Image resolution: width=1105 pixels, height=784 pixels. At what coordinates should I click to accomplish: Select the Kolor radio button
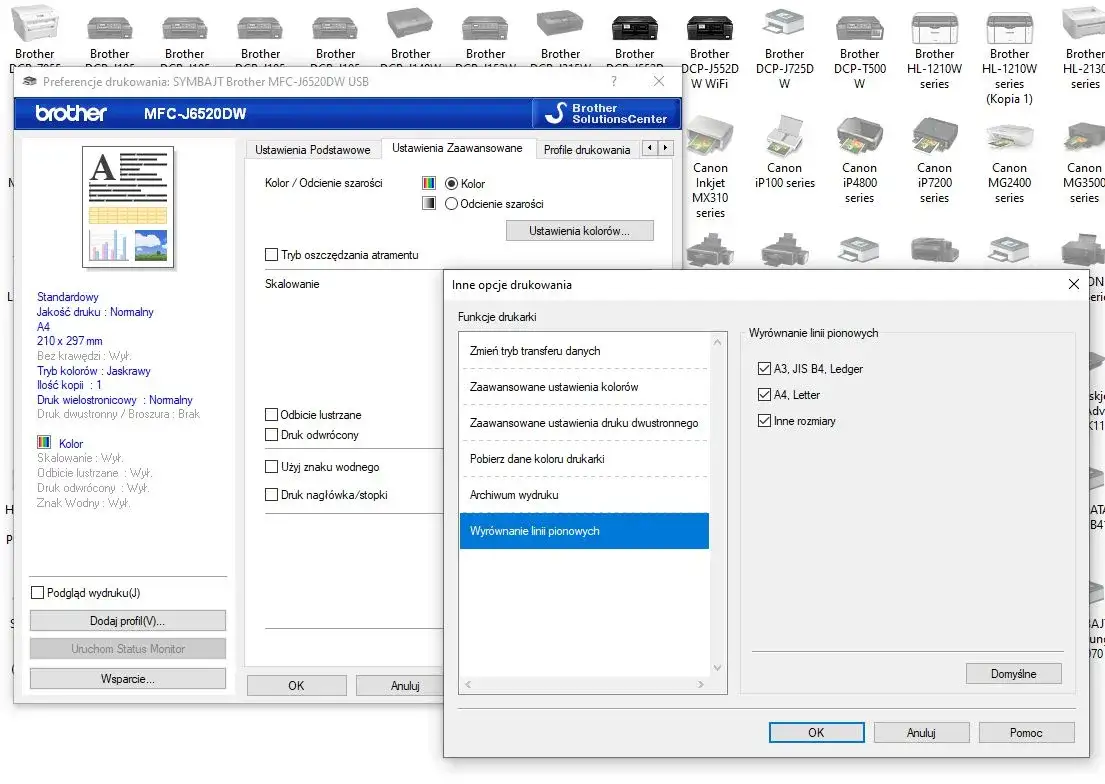pyautogui.click(x=452, y=183)
